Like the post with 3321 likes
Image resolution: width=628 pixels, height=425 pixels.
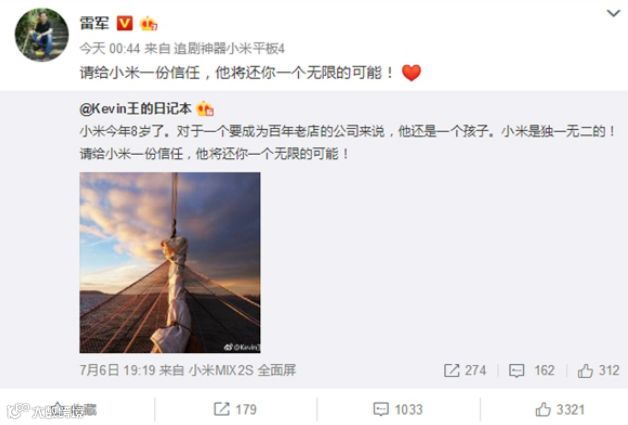[560, 409]
